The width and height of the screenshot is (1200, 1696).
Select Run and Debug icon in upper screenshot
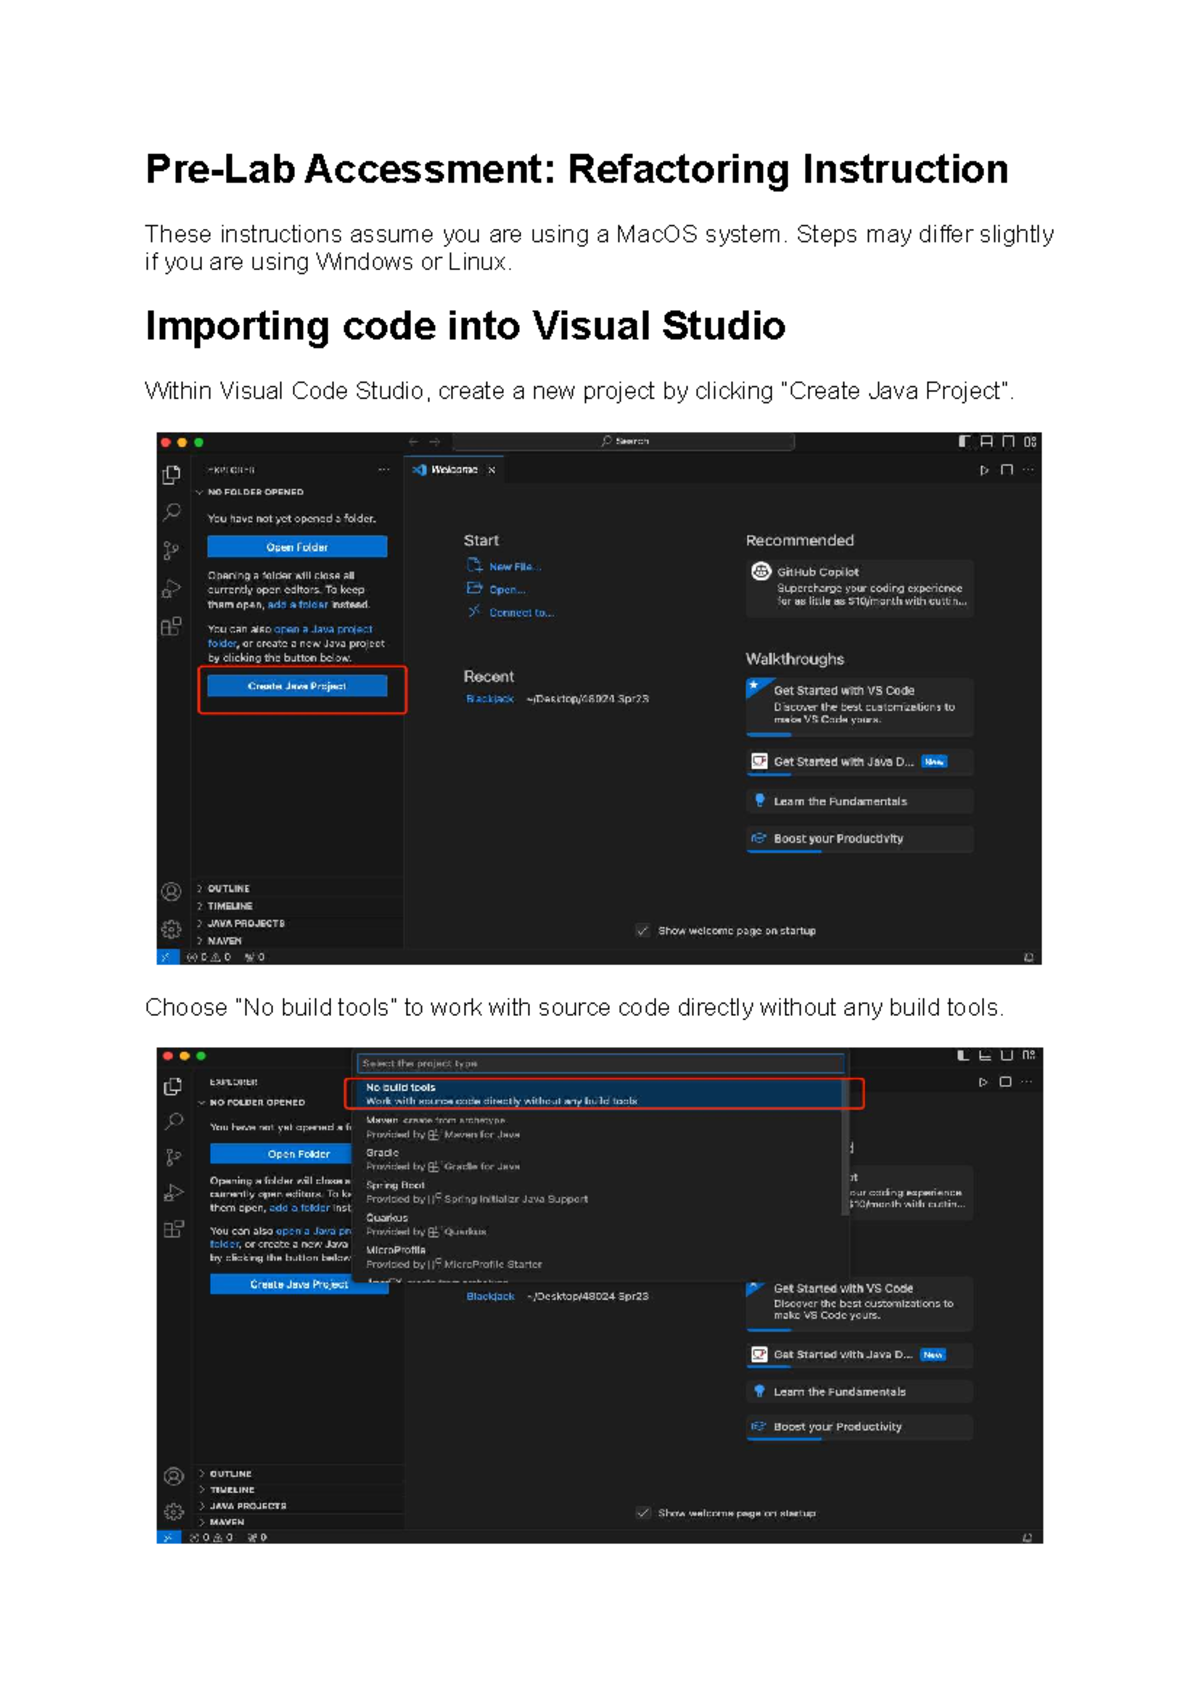coord(172,588)
